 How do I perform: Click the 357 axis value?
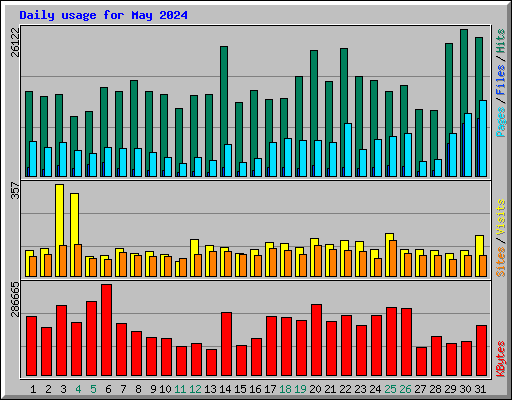pos(15,190)
